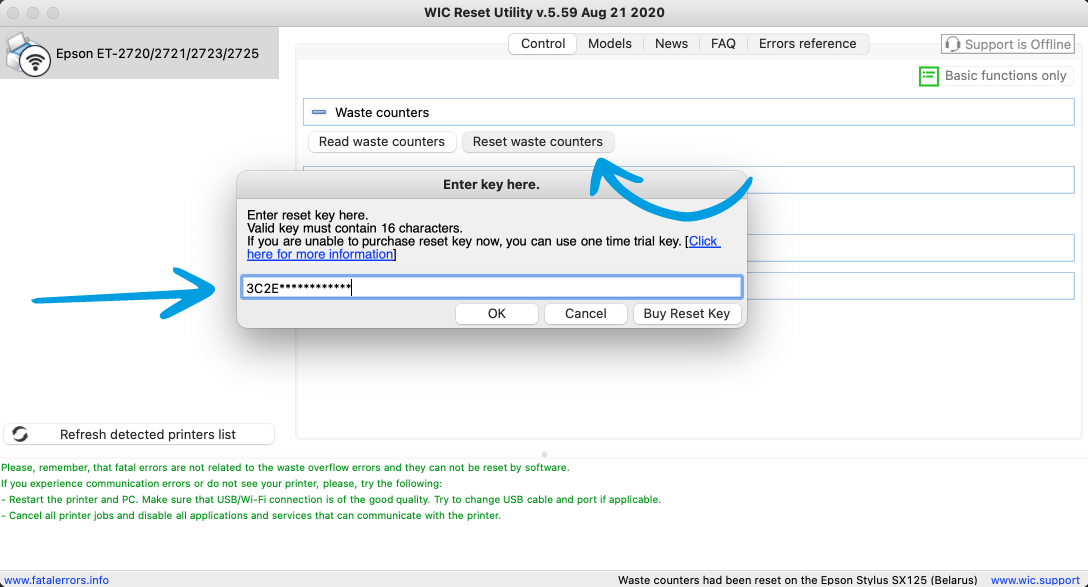Click Reset waste counters button

click(538, 142)
